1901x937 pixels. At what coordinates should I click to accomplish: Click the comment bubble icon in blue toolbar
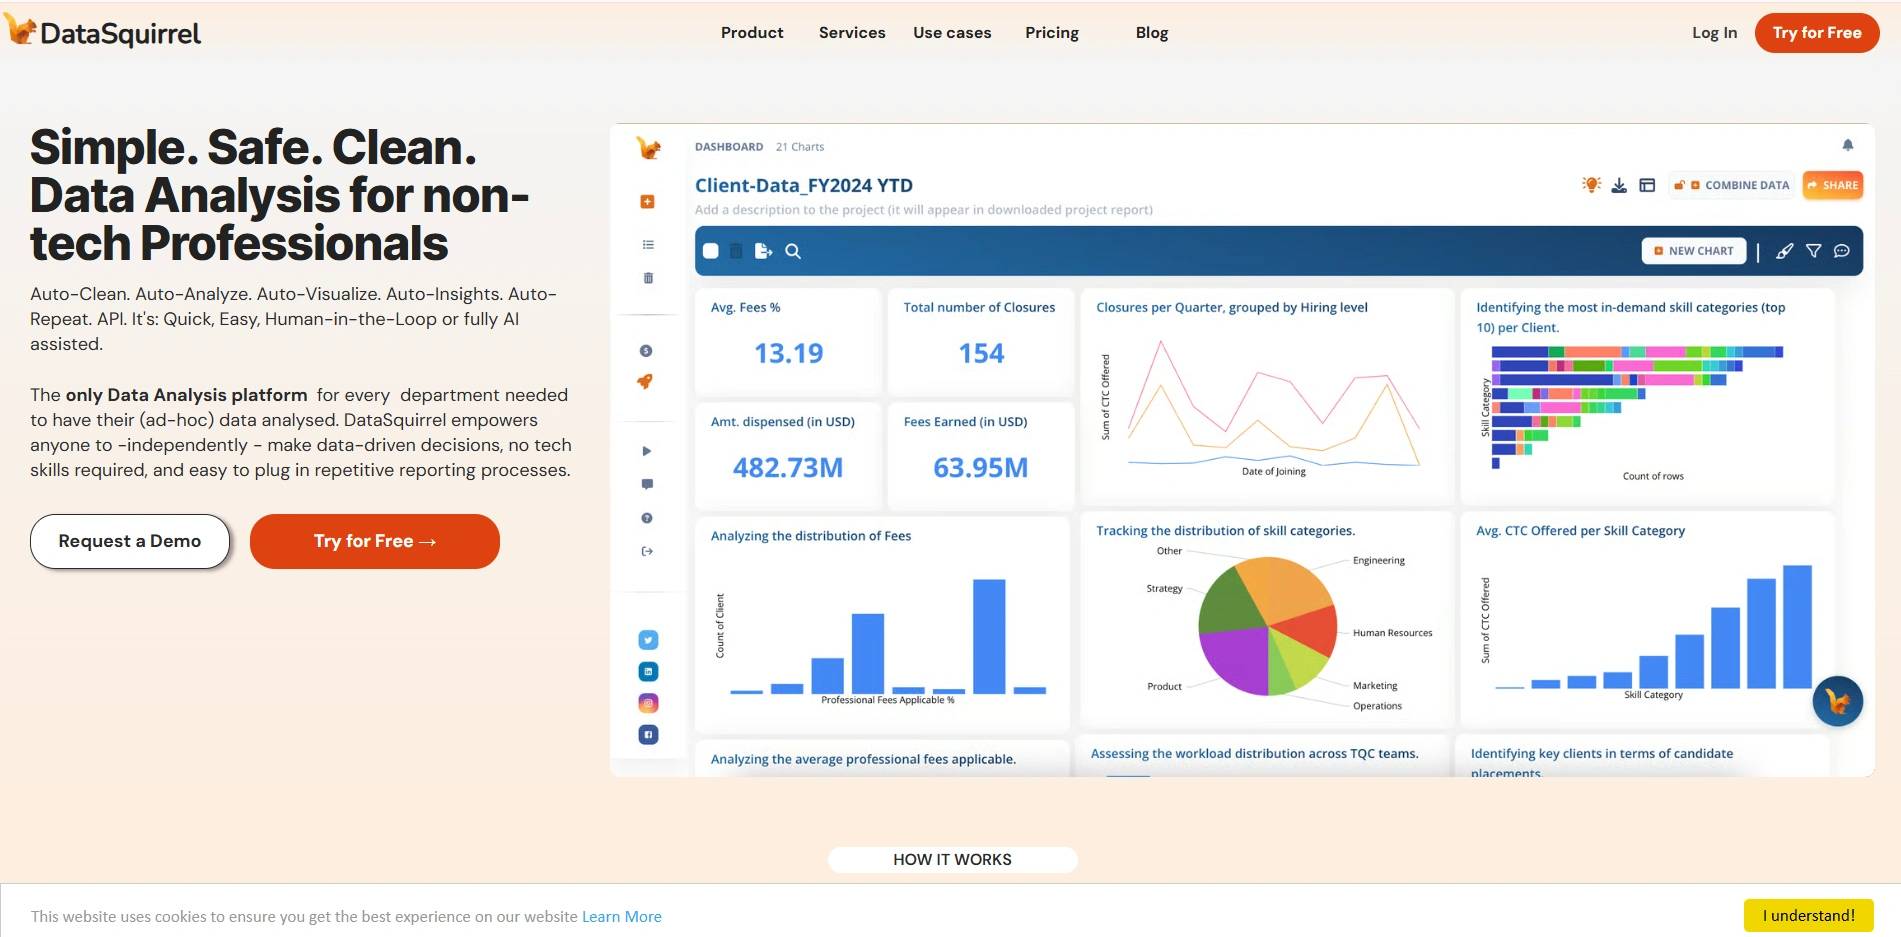1842,251
